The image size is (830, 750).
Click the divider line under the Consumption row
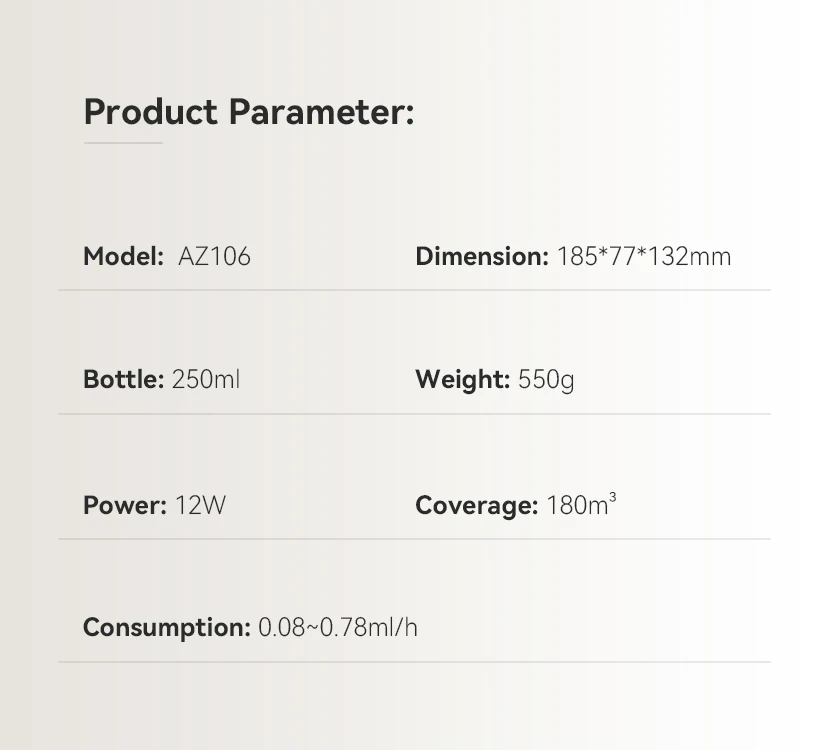(x=414, y=662)
